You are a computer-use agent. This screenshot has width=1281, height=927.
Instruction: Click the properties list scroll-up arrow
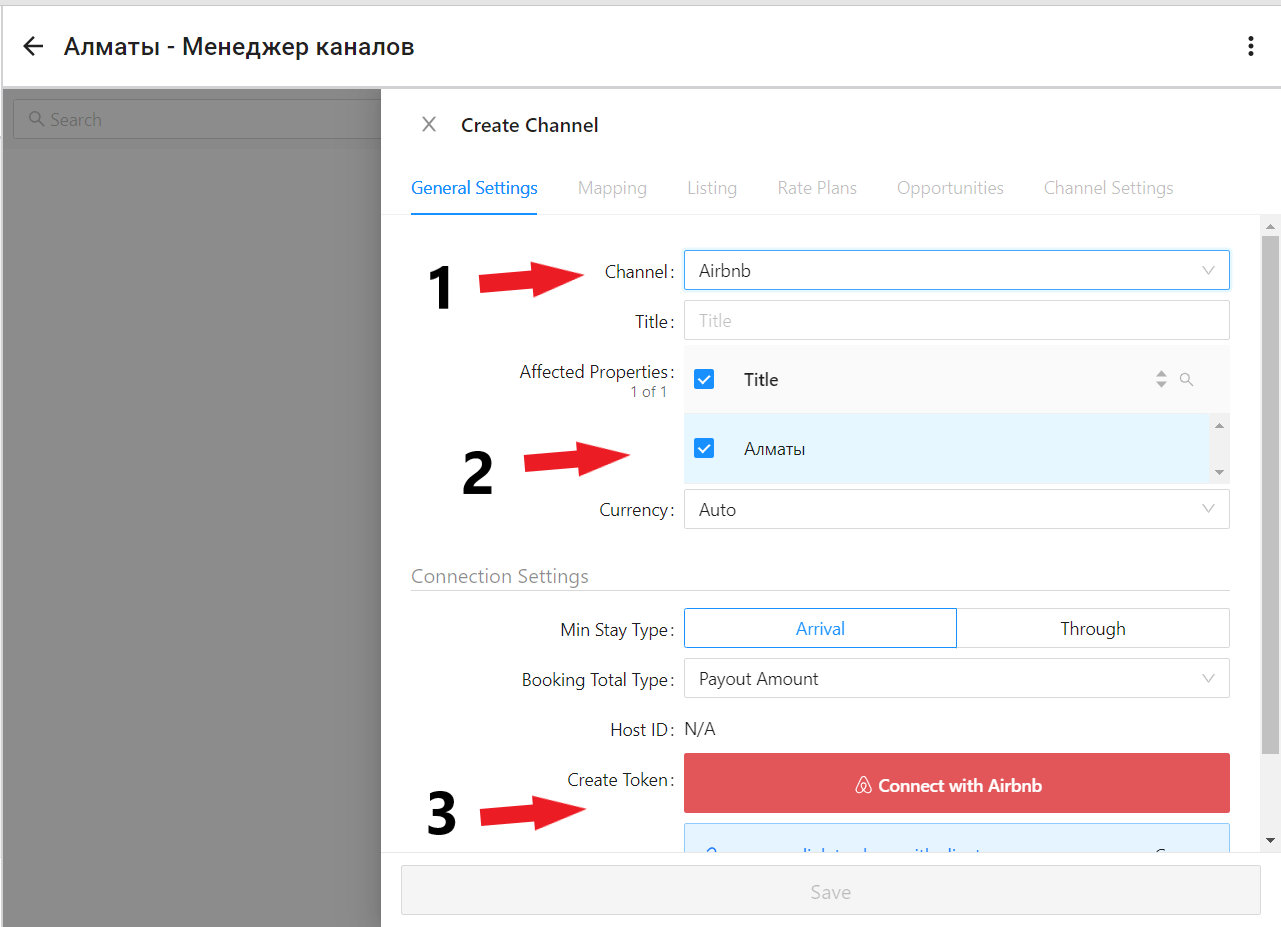pyautogui.click(x=1219, y=425)
